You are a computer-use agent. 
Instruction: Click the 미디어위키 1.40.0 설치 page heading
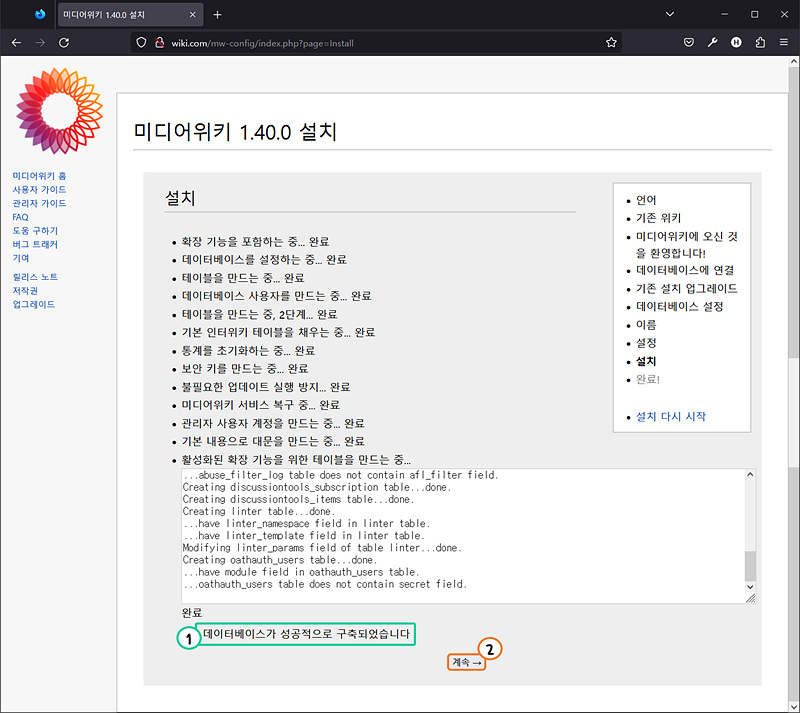coord(235,132)
